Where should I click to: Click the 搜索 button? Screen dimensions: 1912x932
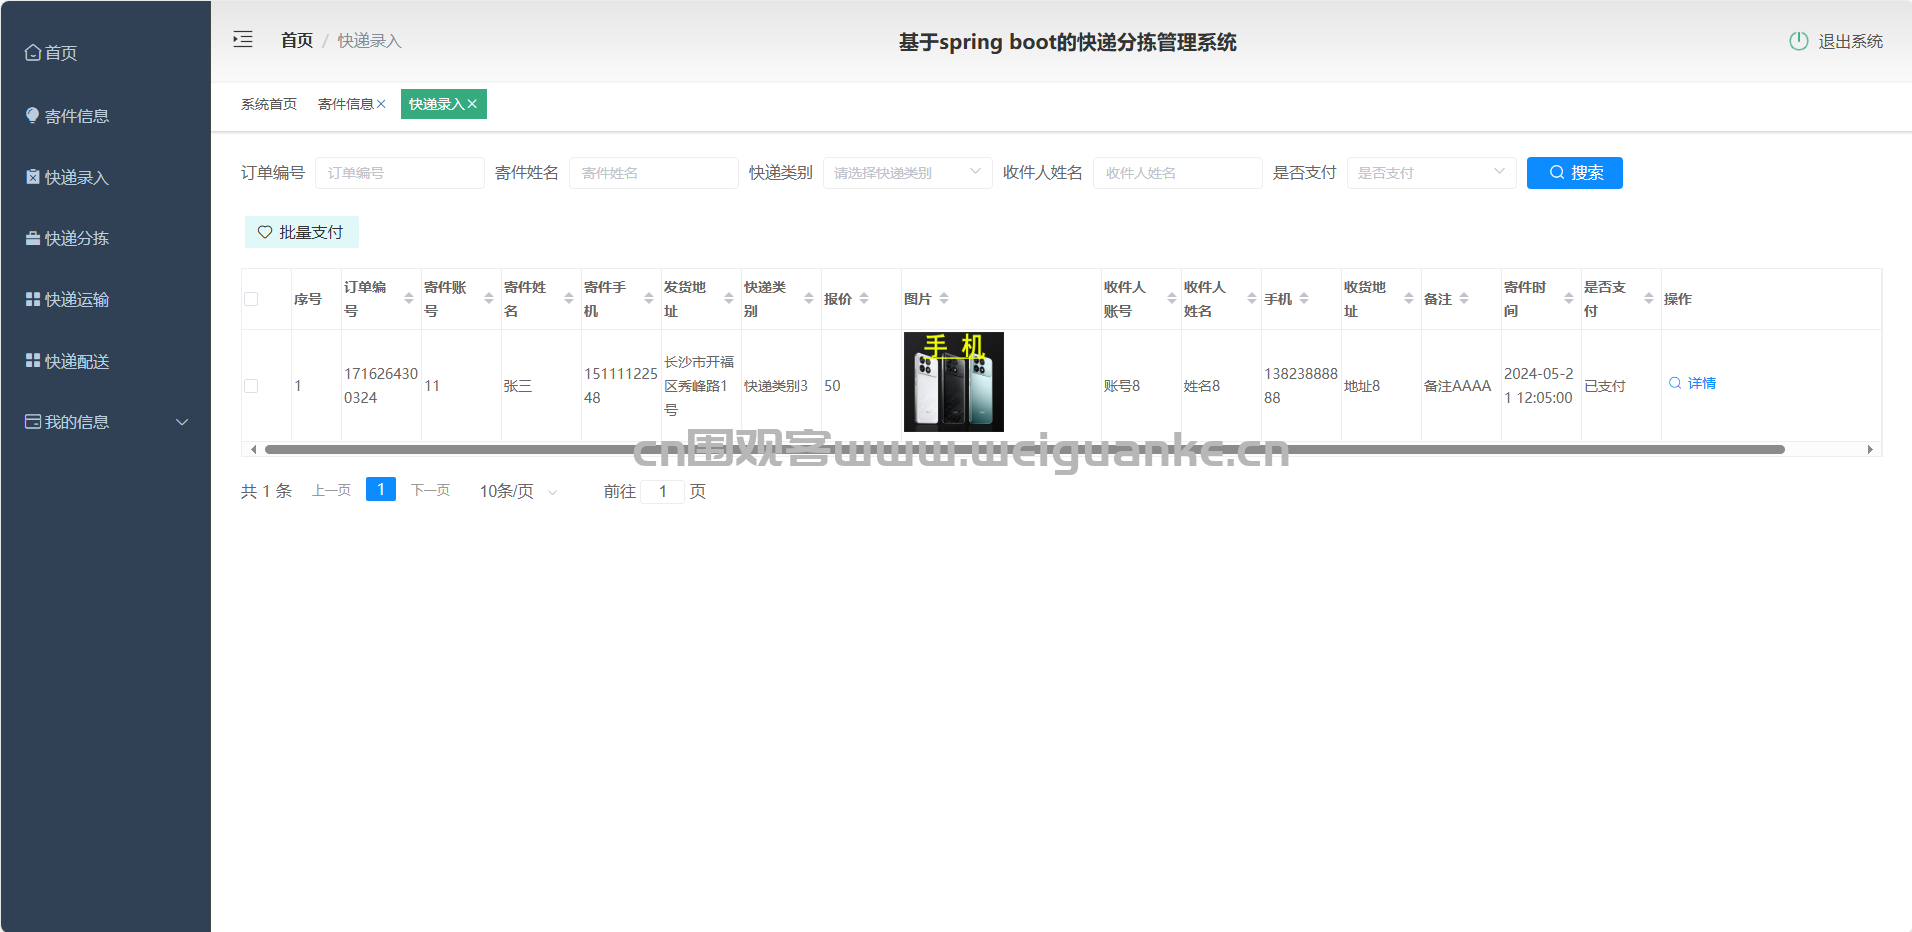1574,173
